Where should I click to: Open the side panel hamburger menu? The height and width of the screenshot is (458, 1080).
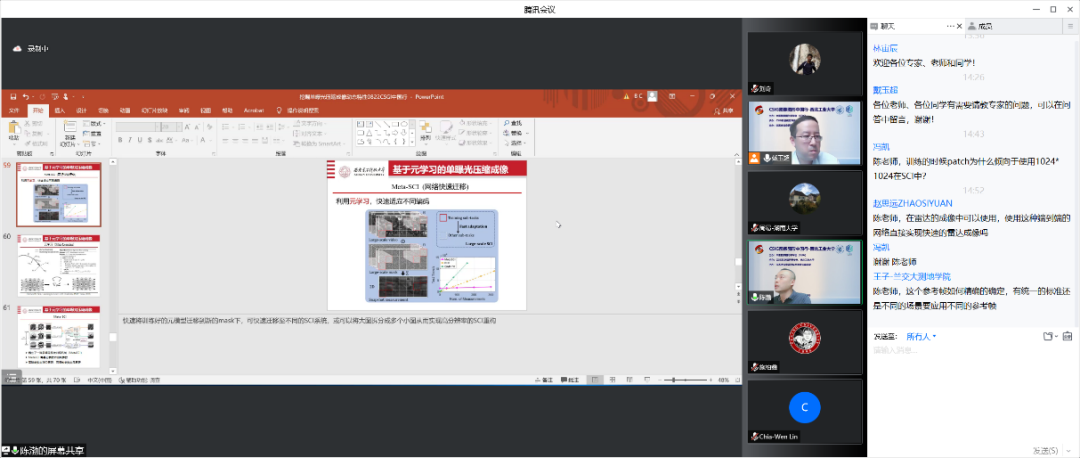tap(1070, 25)
